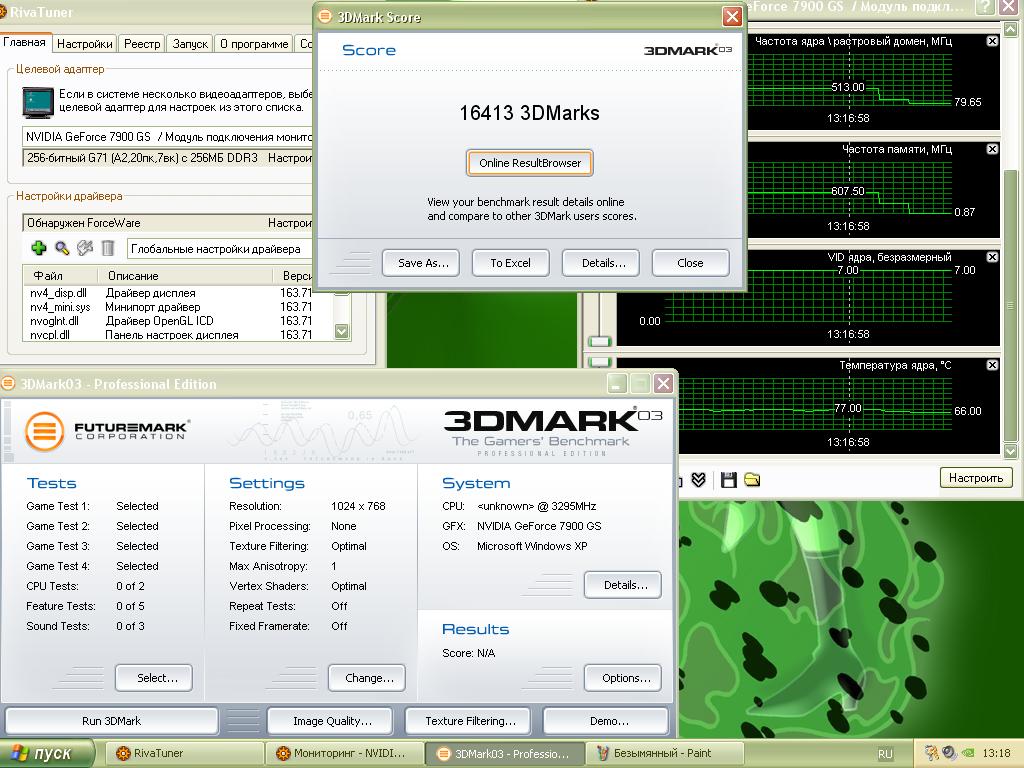Click the Demo... button in 3DMark03
This screenshot has height=768, width=1024.
click(606, 721)
